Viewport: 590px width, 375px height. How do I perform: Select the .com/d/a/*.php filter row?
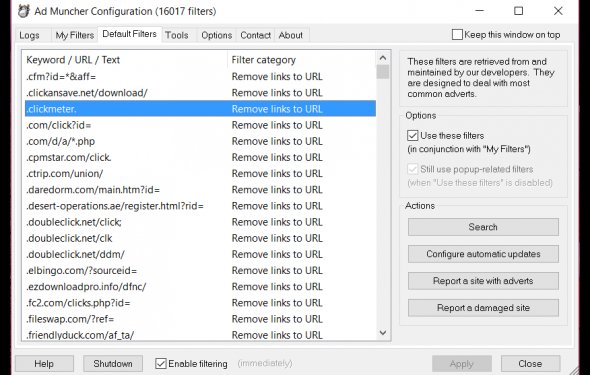pos(200,141)
